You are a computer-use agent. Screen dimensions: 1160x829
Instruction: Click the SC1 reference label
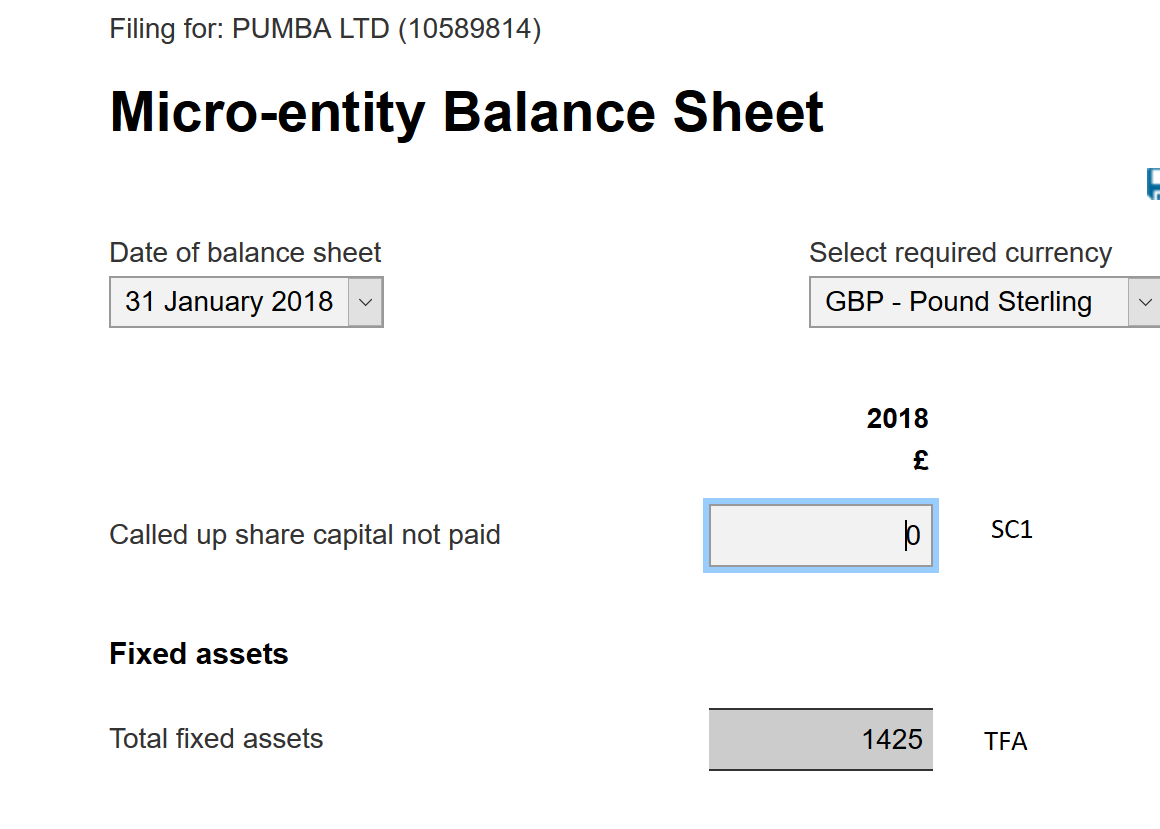[x=1011, y=530]
